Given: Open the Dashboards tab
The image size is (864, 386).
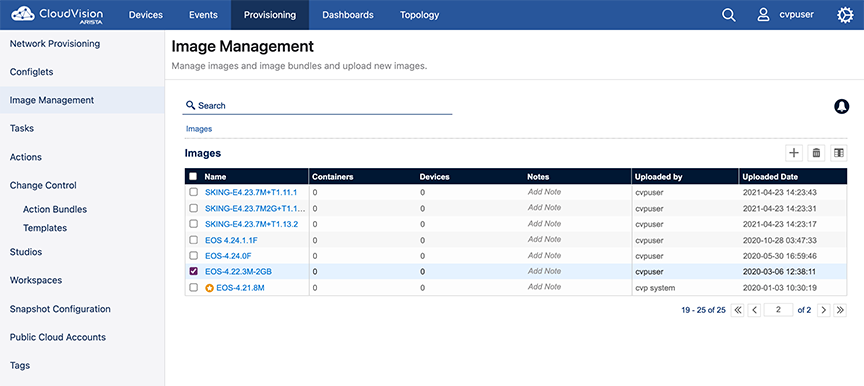Looking at the screenshot, I should (x=348, y=15).
